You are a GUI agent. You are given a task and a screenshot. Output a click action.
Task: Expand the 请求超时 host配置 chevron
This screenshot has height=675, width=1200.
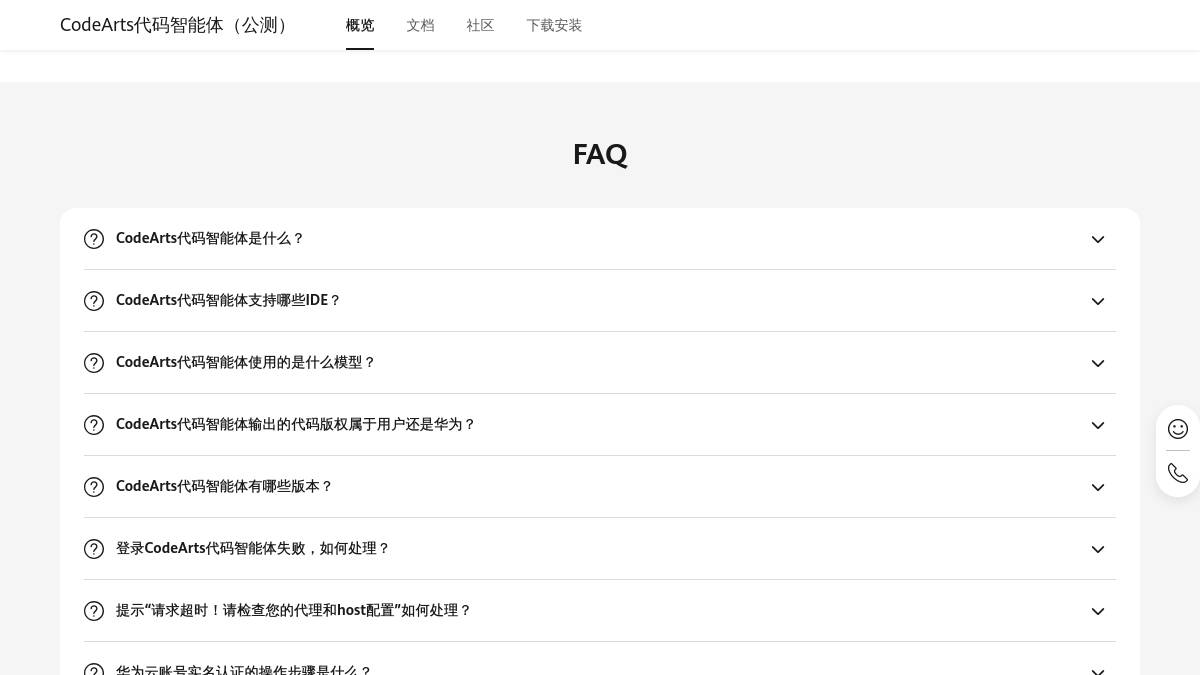[x=1098, y=612]
